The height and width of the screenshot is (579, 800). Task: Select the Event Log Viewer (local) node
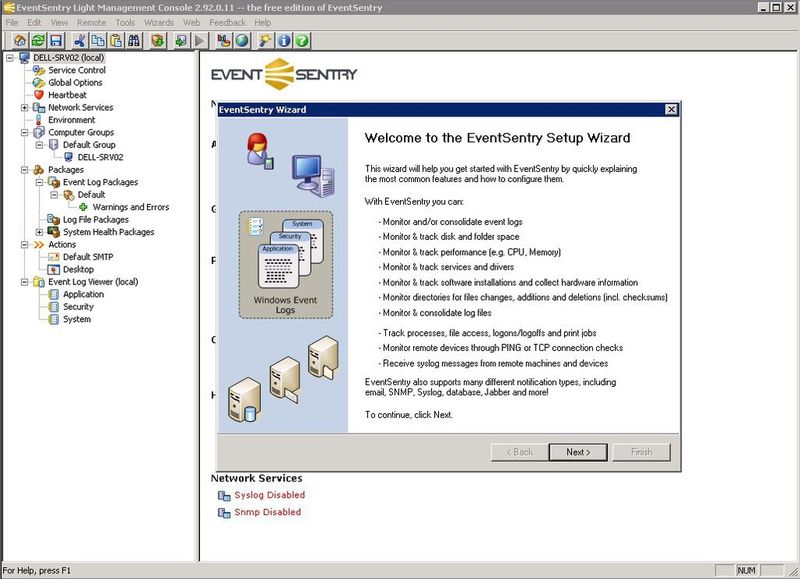[93, 282]
